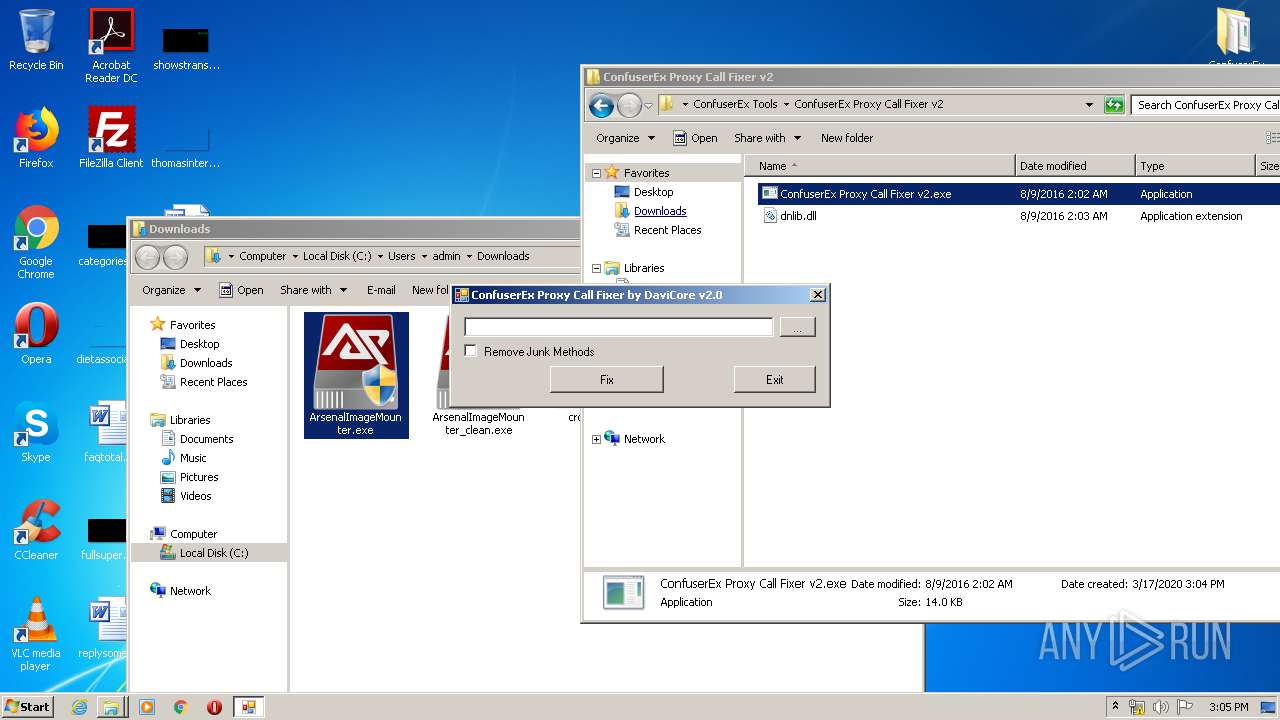Click E-mail in the Downloads toolbar
This screenshot has height=720, width=1280.
click(381, 290)
